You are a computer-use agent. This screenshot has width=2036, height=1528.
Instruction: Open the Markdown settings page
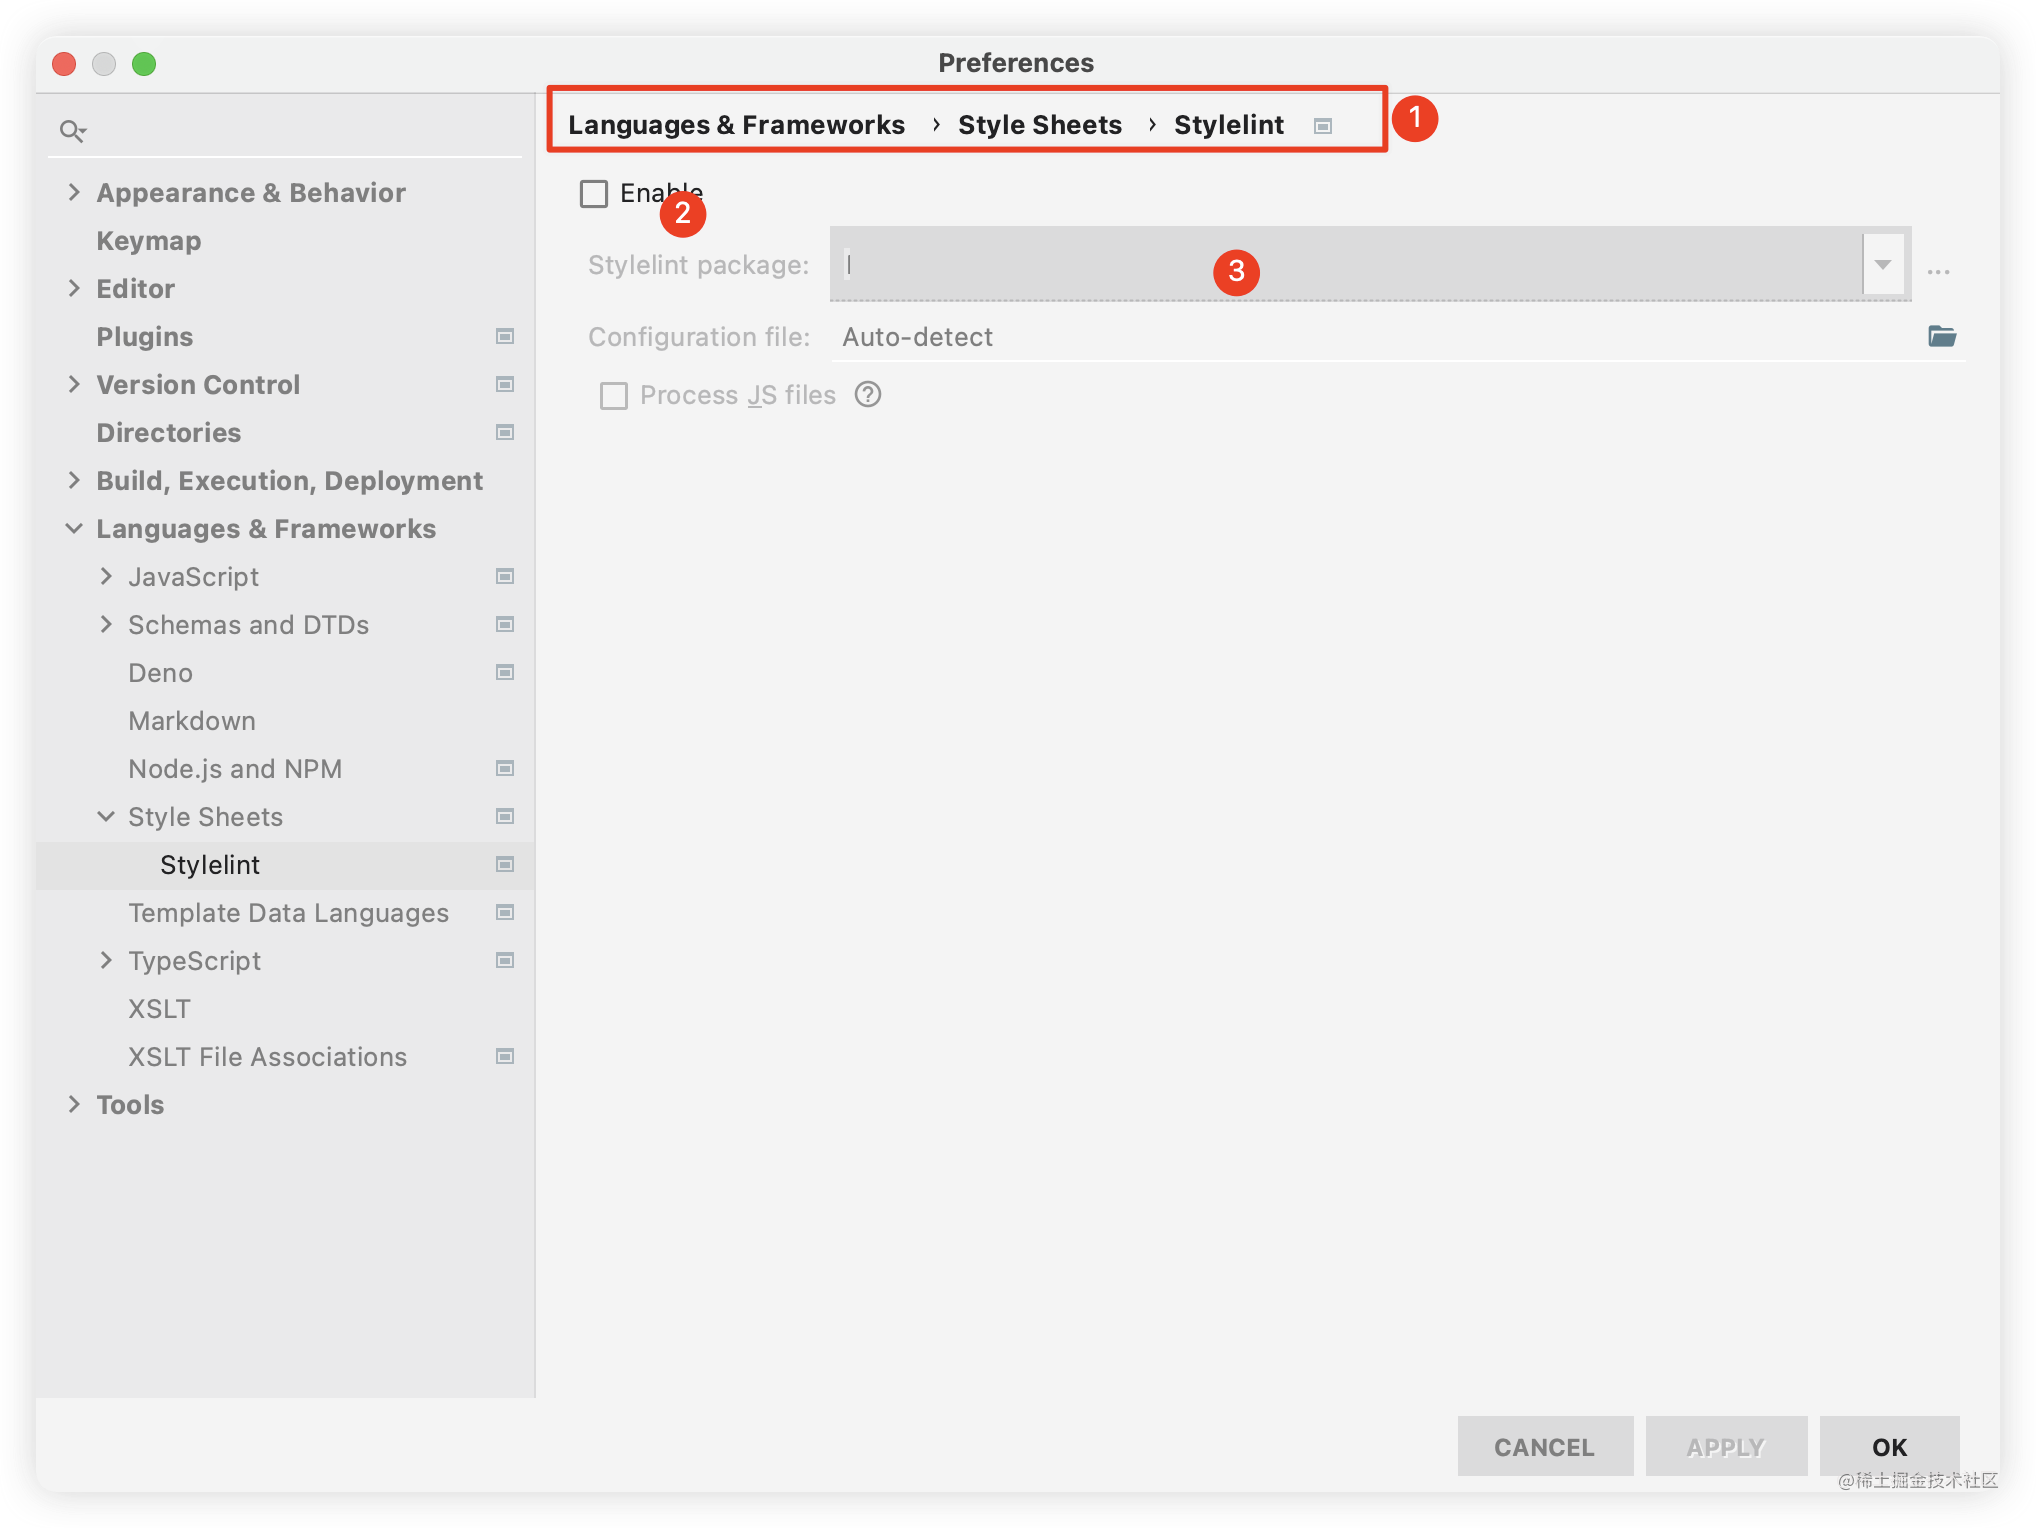[x=192, y=721]
